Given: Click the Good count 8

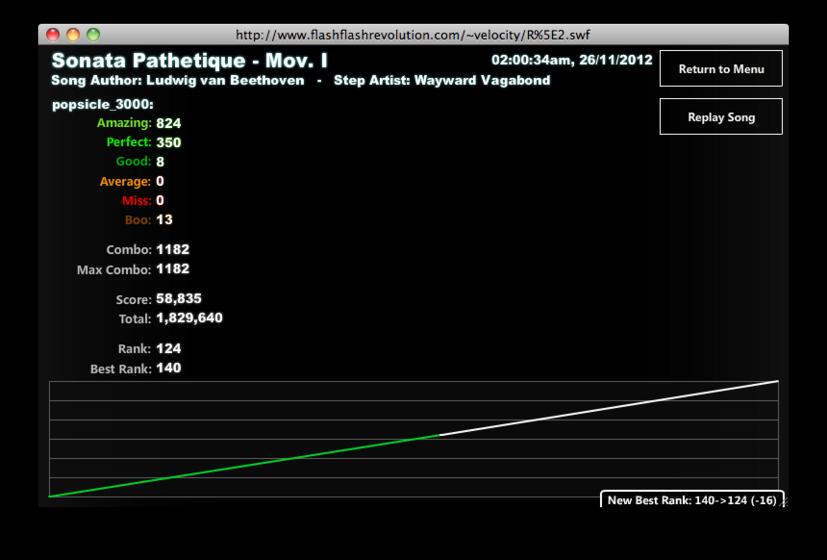Looking at the screenshot, I should coord(160,162).
